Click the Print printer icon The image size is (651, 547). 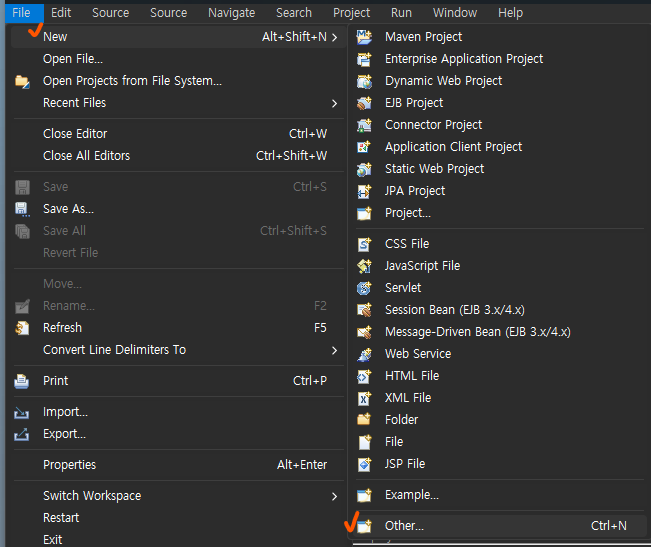(x=22, y=381)
